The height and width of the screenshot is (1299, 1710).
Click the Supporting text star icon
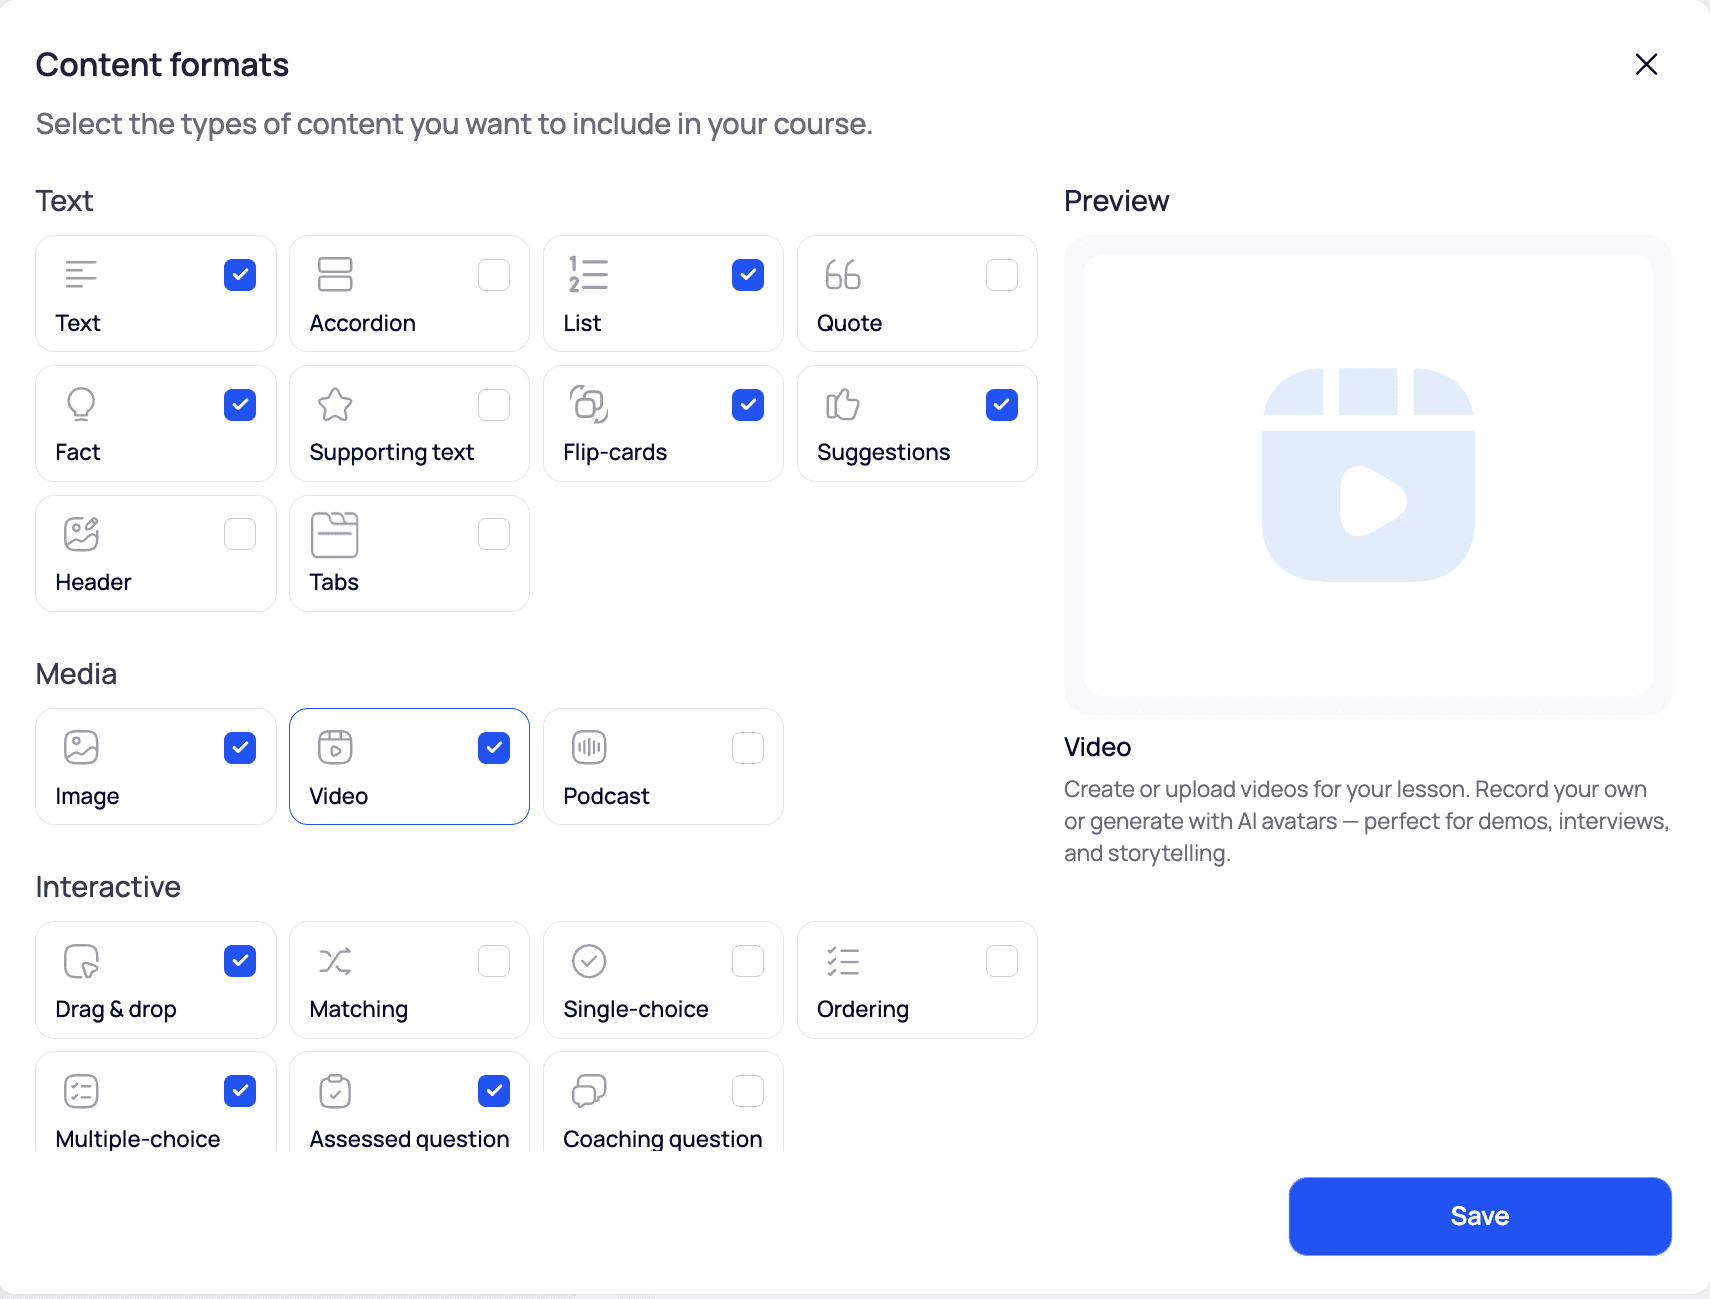pos(335,404)
